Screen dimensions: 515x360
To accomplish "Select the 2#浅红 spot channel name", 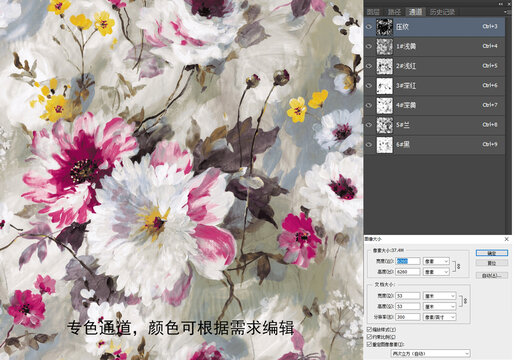I will click(x=406, y=66).
